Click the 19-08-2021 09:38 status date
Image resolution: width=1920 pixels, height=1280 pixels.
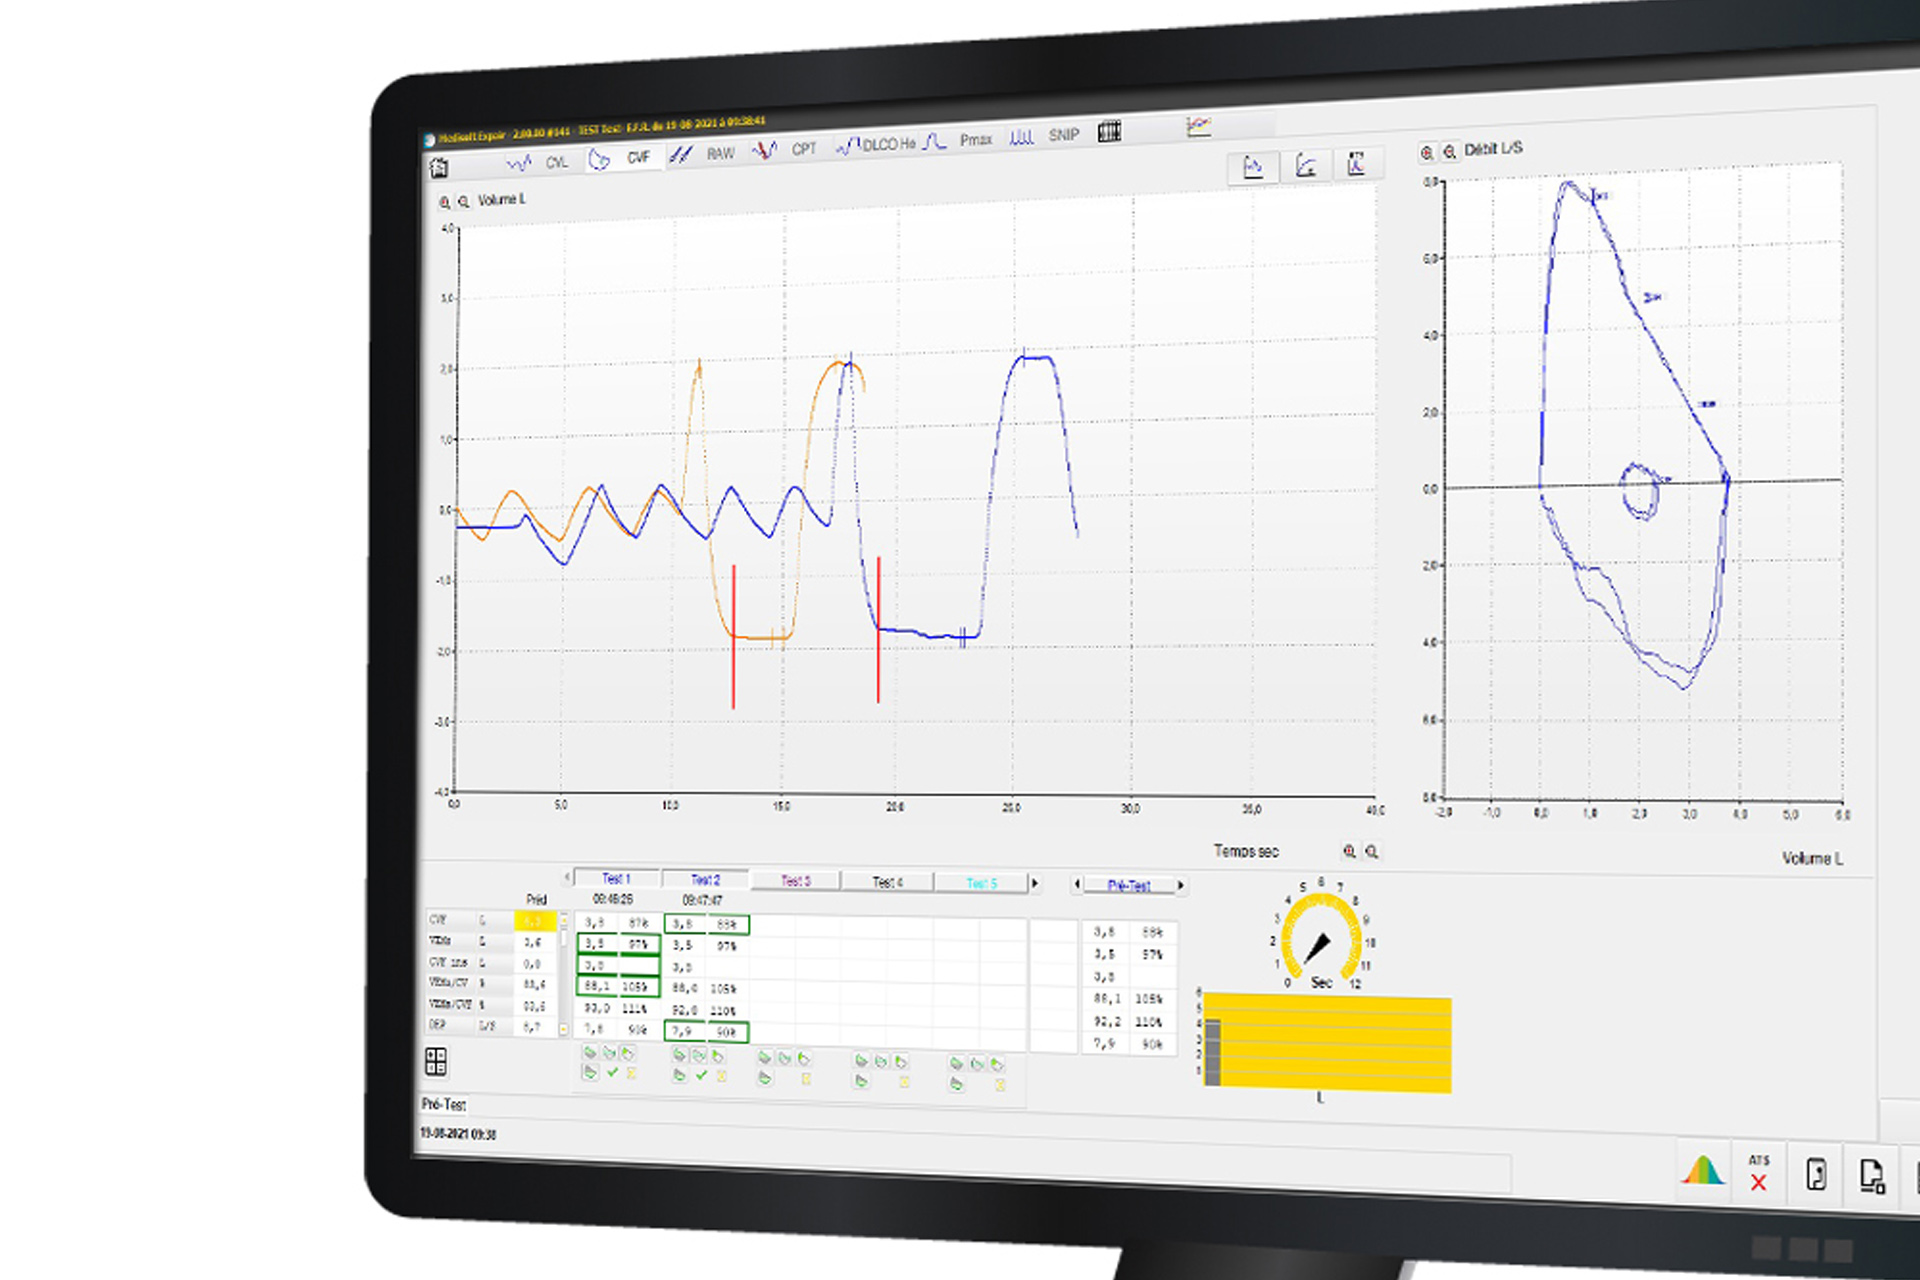[458, 1134]
